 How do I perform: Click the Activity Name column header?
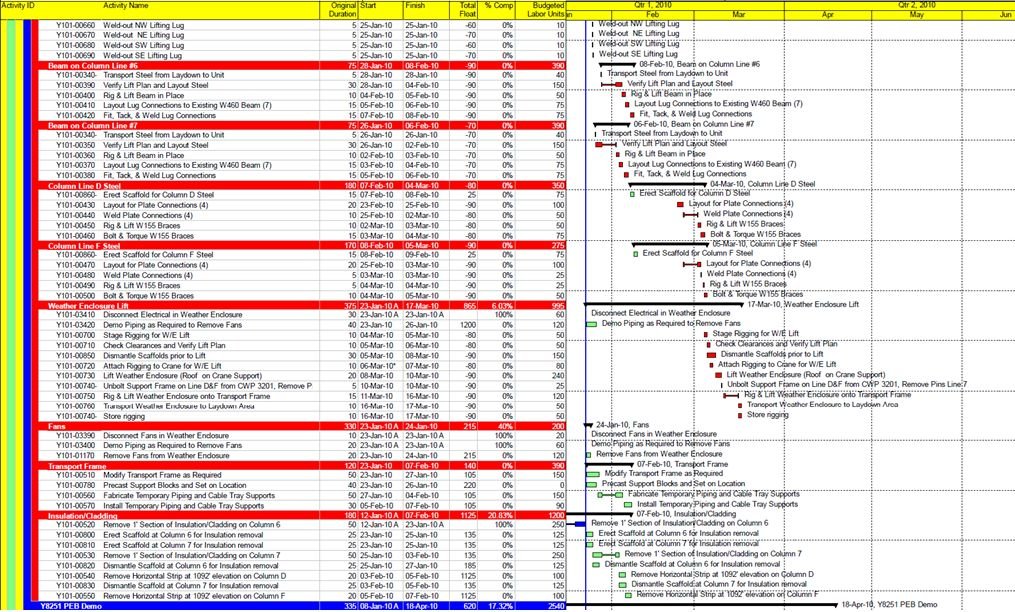[x=126, y=5]
